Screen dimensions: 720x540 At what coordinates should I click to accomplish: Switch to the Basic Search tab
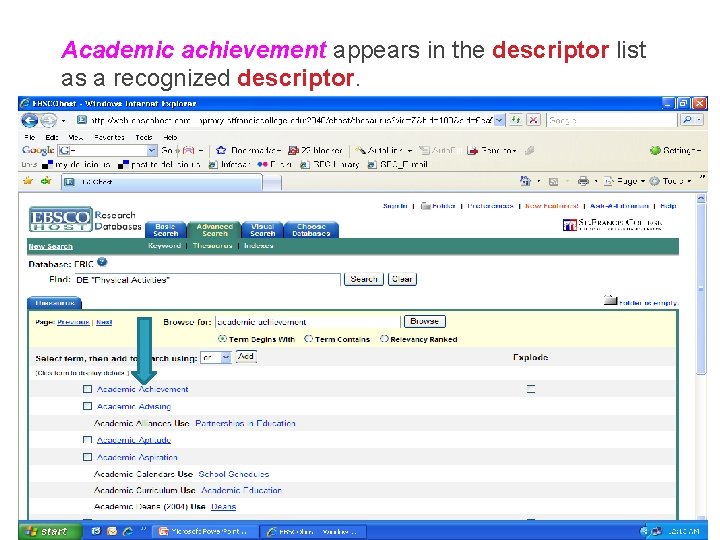pyautogui.click(x=165, y=230)
